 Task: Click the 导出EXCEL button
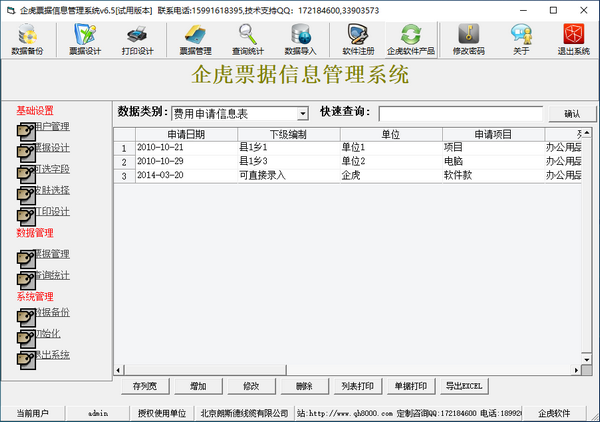464,386
